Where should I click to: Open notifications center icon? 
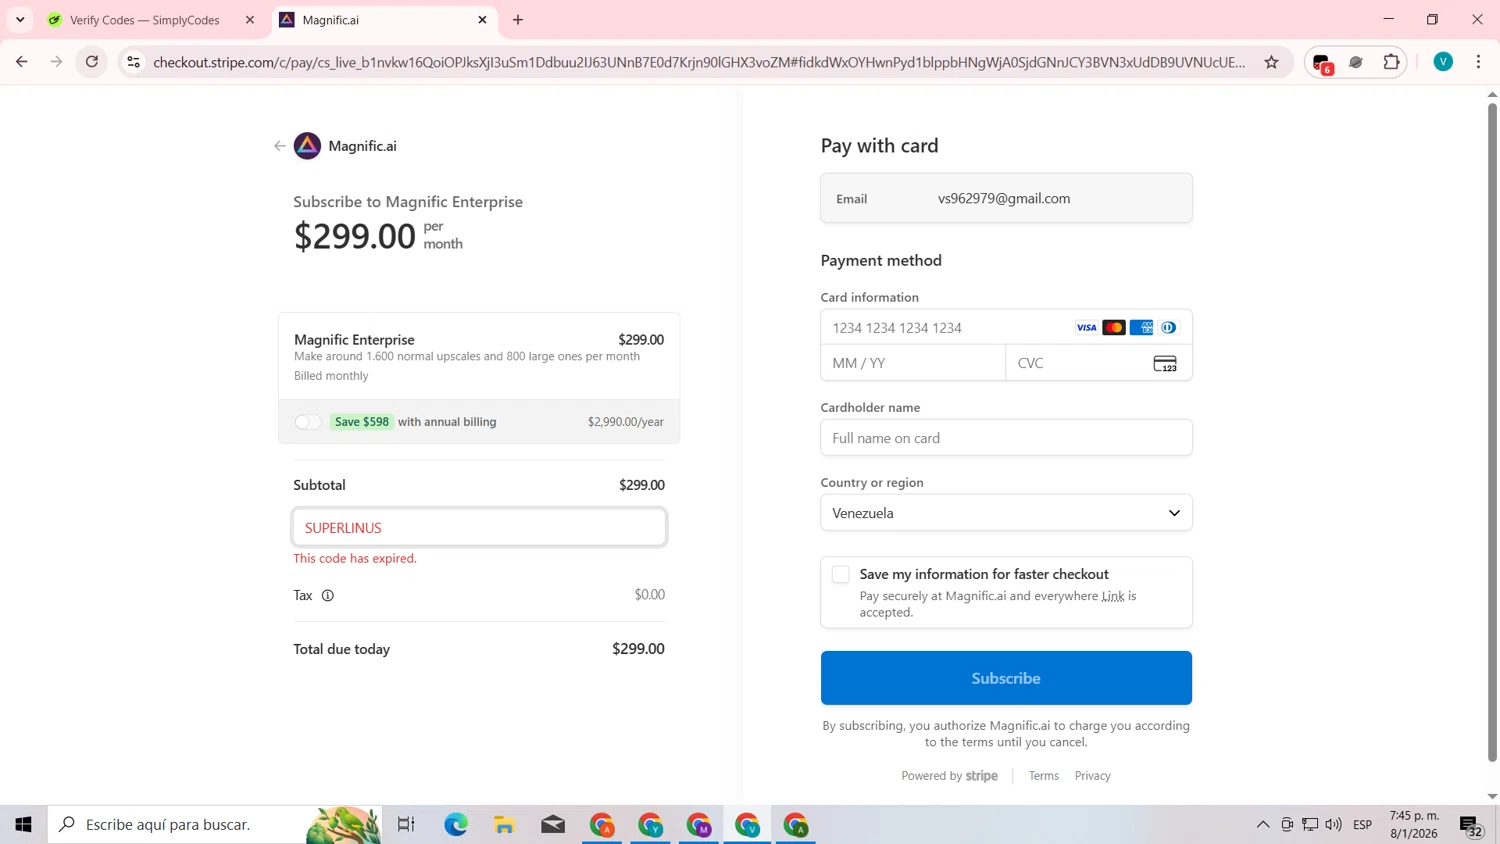point(1471,826)
